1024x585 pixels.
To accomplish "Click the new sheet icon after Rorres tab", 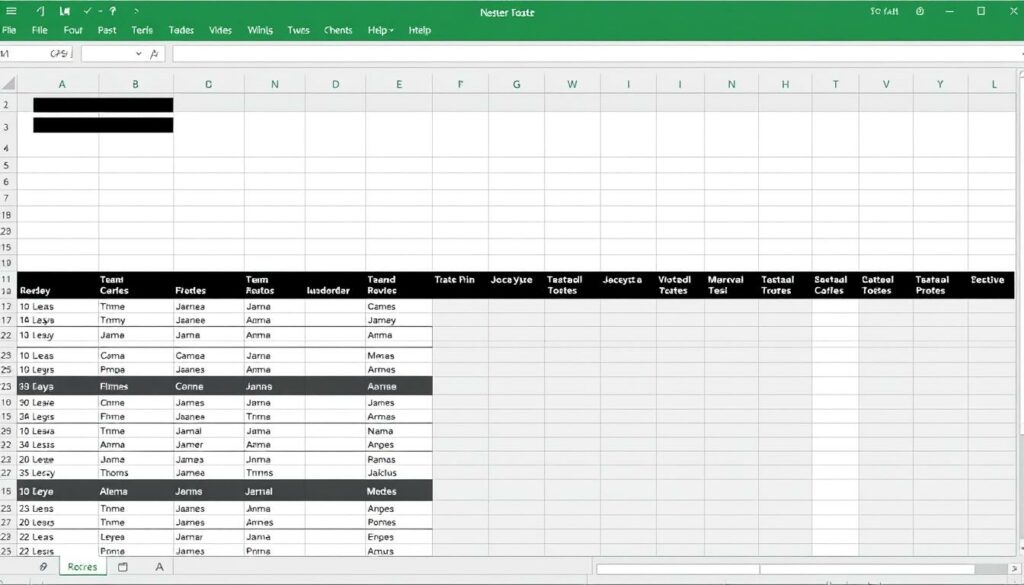I will point(122,567).
